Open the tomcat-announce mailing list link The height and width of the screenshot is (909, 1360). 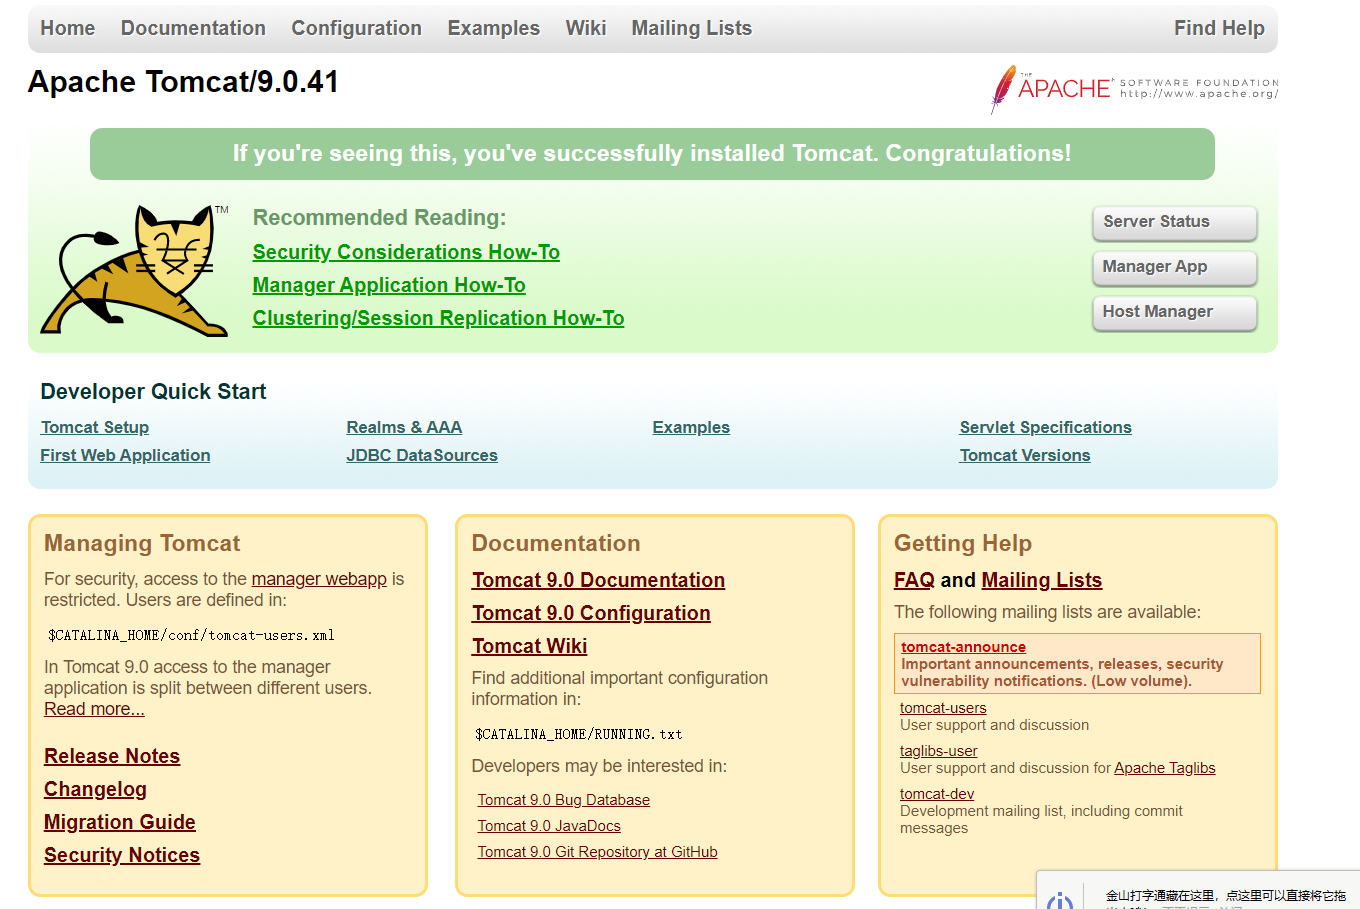pyautogui.click(x=963, y=647)
